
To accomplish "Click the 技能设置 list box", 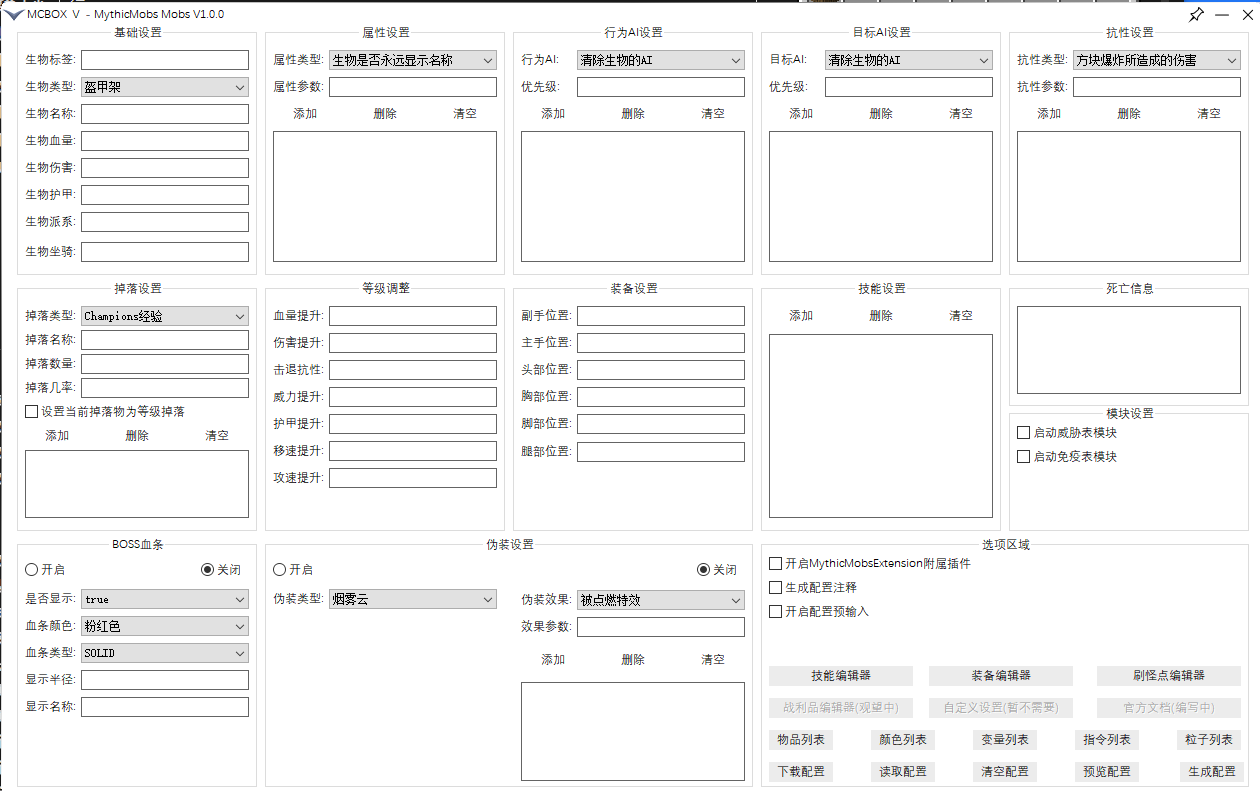I will click(x=881, y=426).
